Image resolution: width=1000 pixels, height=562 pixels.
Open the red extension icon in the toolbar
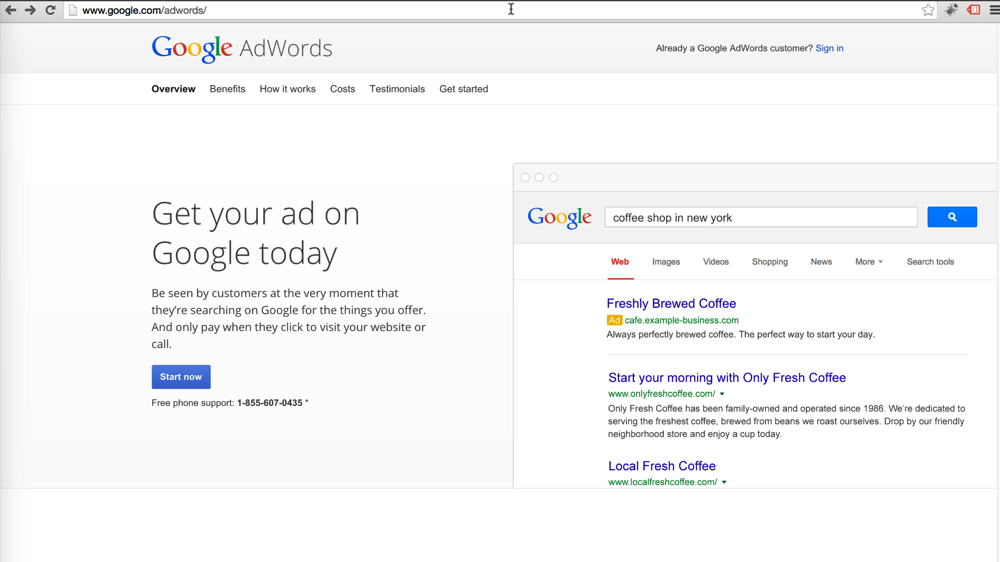(973, 10)
